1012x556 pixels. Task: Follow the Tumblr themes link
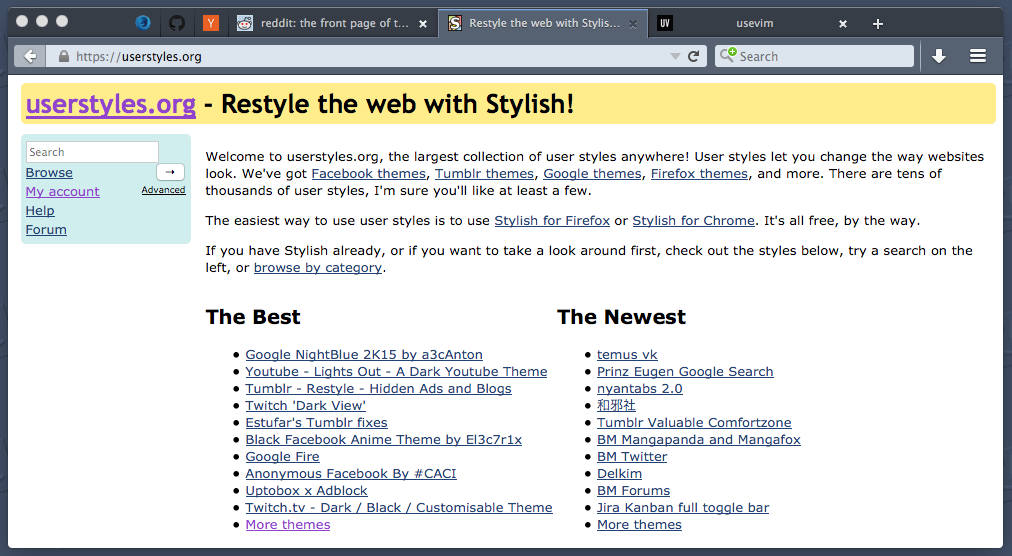[x=484, y=174]
